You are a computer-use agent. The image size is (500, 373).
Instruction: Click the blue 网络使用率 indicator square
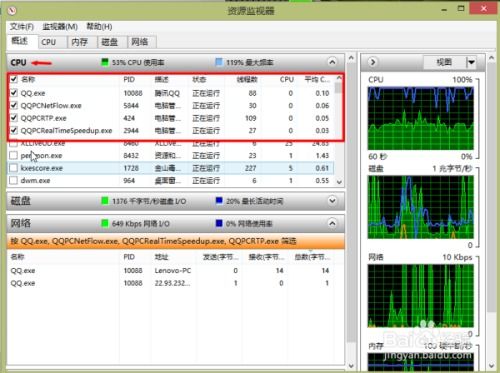(x=219, y=223)
